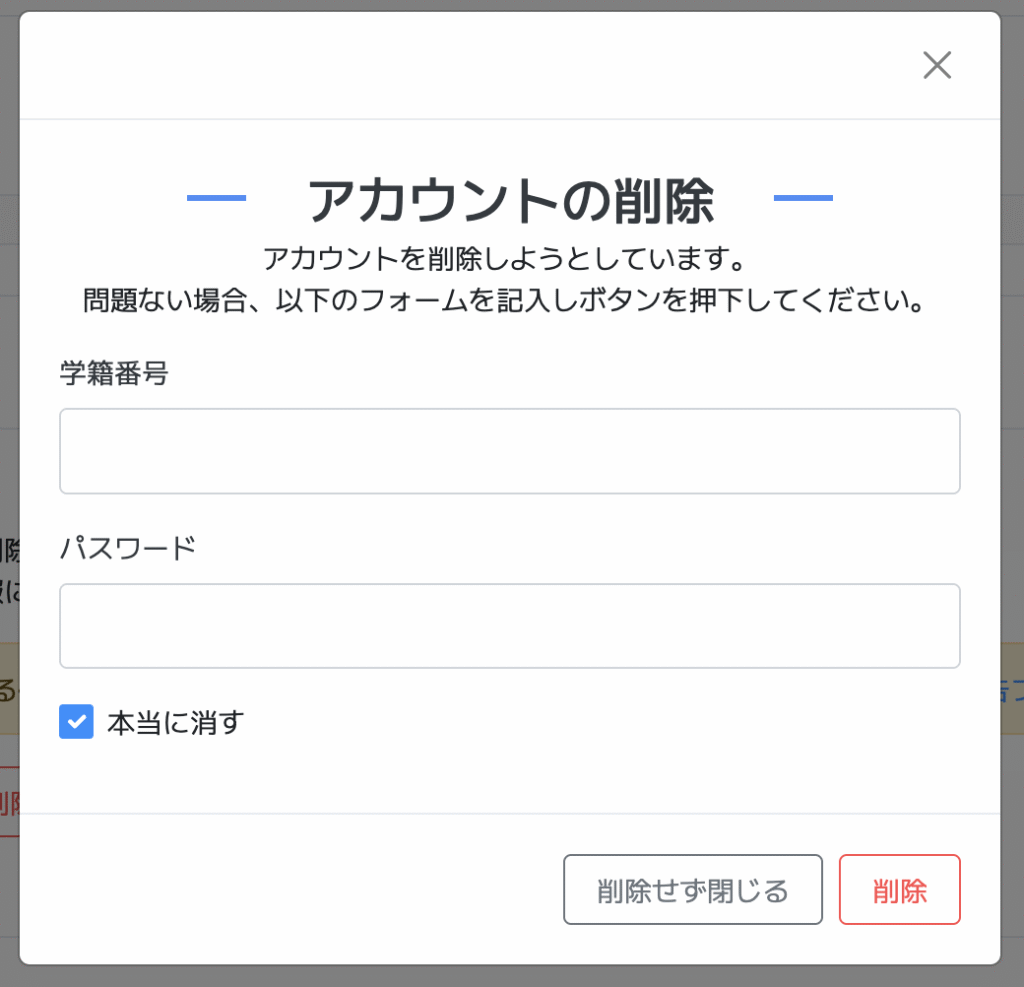Click the dimmed backdrop below the dialog
The width and height of the screenshot is (1024, 987).
tap(510, 977)
